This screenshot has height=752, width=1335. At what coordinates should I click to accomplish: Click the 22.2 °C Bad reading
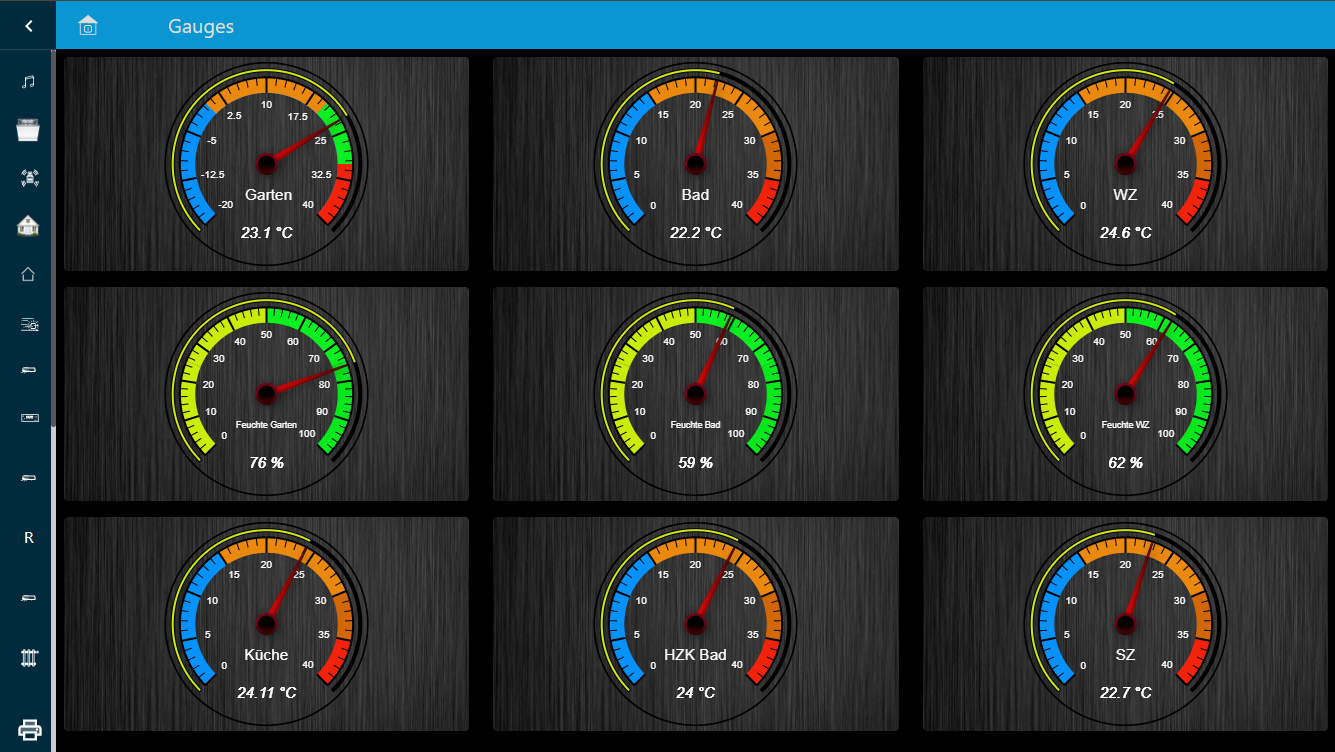pyautogui.click(x=696, y=233)
